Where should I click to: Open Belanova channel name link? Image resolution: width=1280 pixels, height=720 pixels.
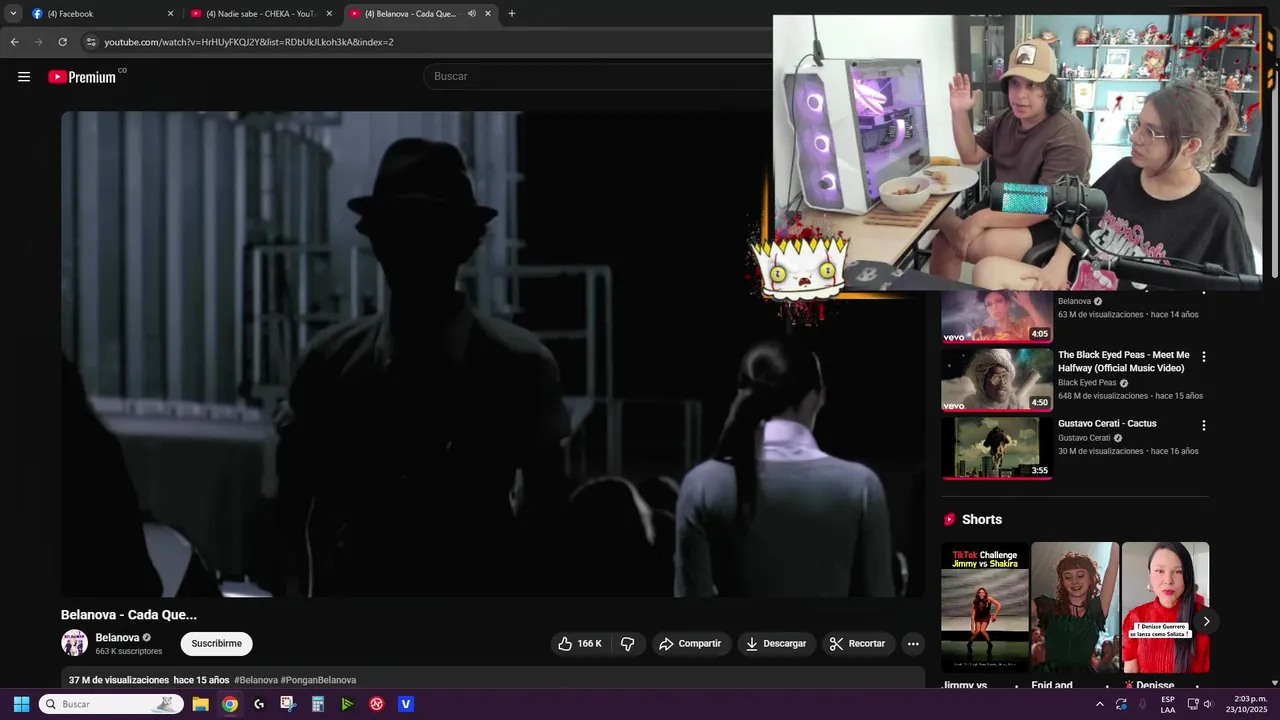[117, 638]
